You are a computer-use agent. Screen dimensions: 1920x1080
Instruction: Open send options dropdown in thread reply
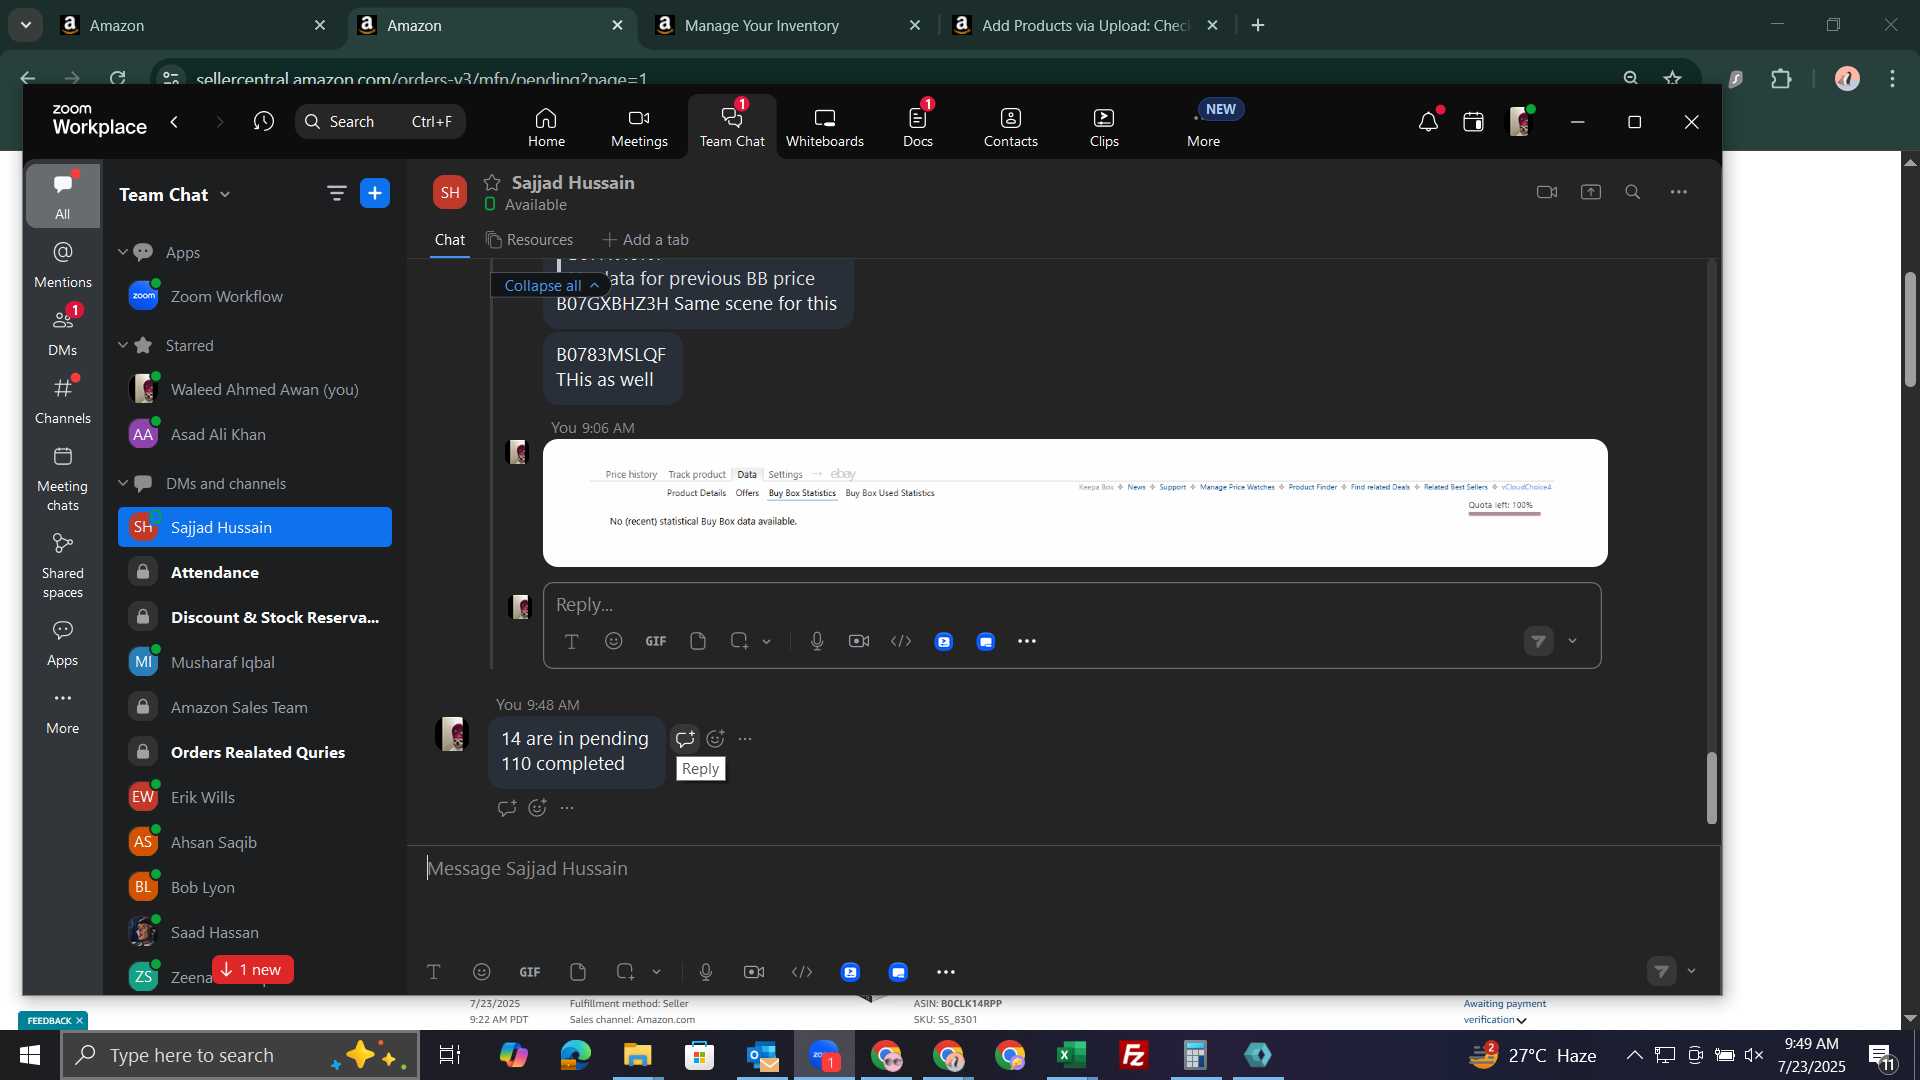pos(1572,641)
